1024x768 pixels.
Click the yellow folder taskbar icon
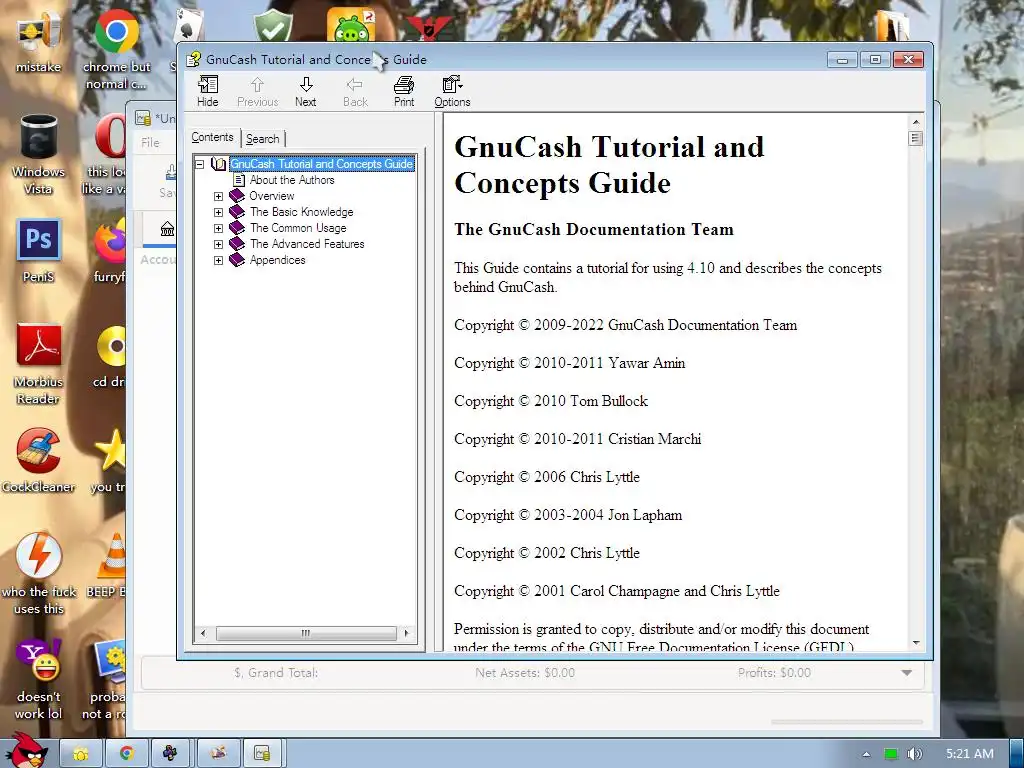click(x=81, y=754)
